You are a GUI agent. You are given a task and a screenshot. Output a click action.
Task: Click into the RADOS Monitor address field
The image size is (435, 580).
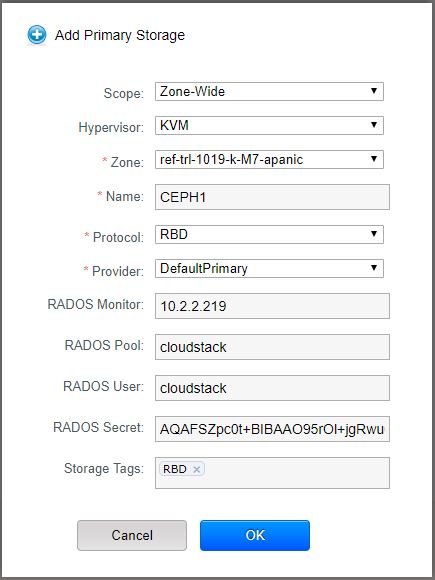[272, 306]
